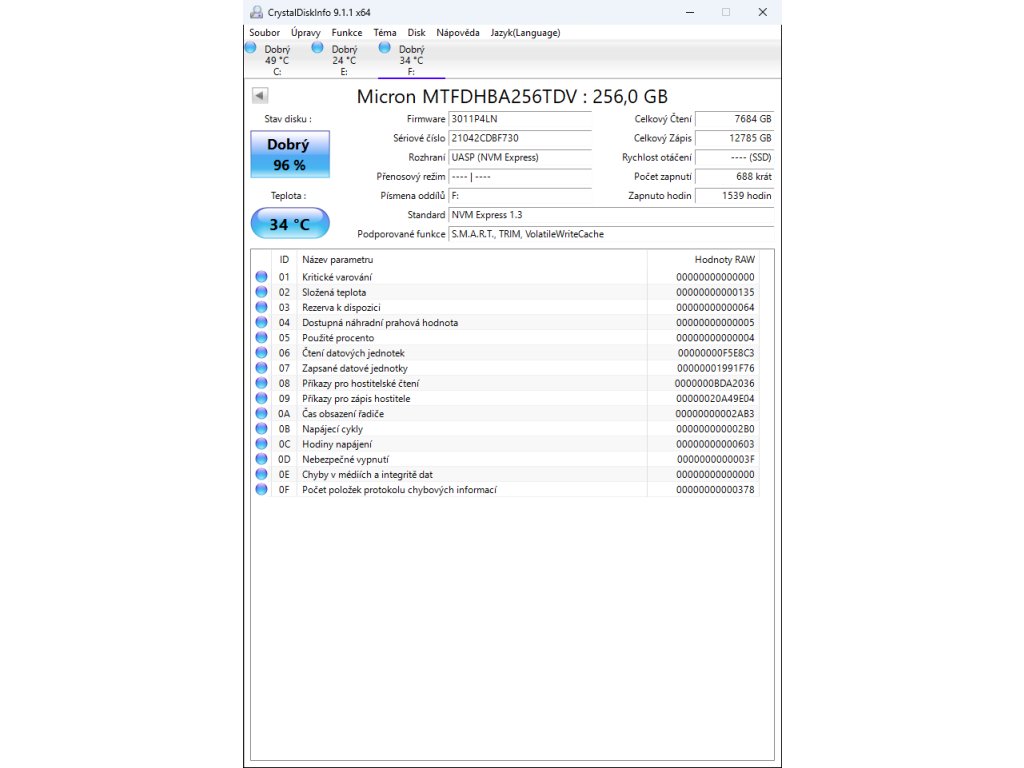The height and width of the screenshot is (768, 1024).
Task: Open the Funkce menu
Action: (x=347, y=32)
